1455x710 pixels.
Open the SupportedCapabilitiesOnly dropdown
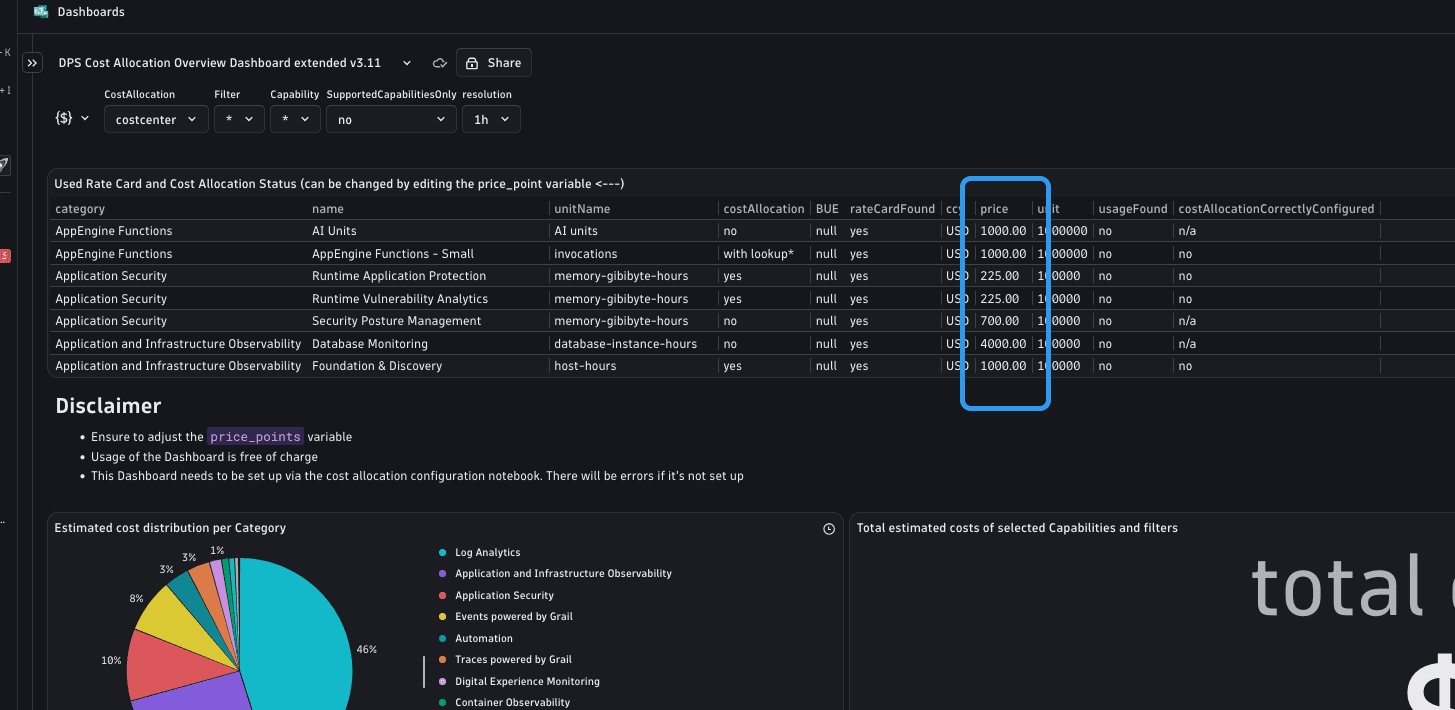click(391, 119)
